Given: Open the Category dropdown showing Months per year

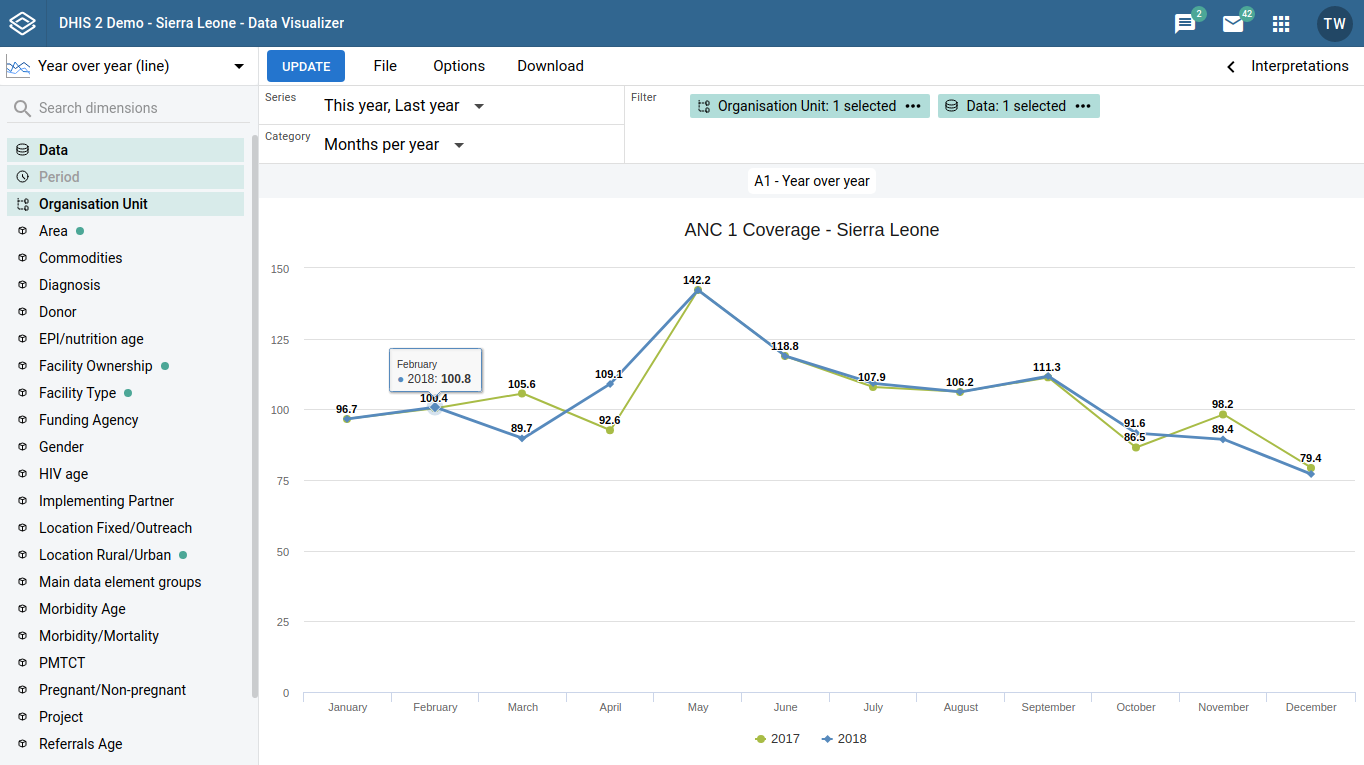Looking at the screenshot, I should pos(393,144).
